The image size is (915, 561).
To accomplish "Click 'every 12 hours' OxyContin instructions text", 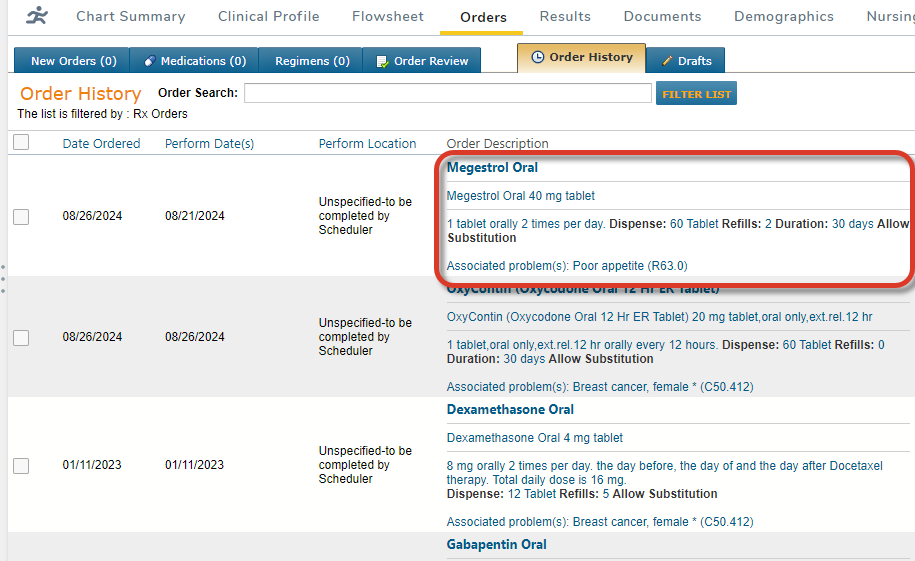I will (x=679, y=345).
